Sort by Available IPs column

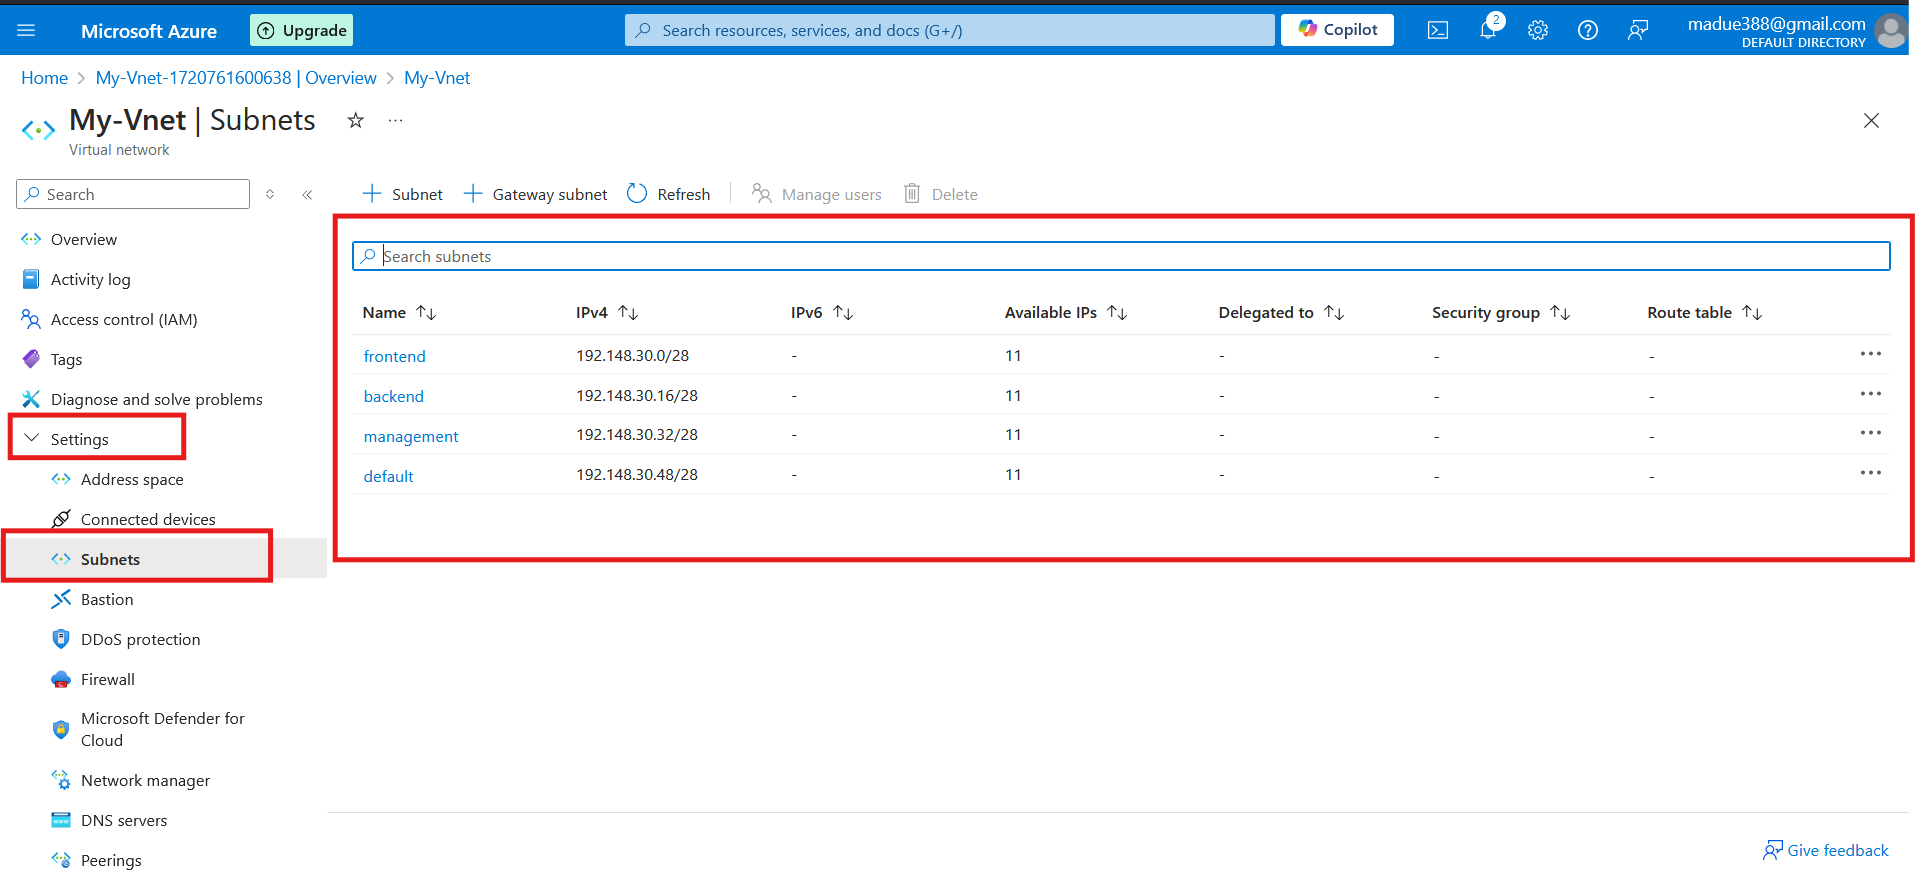click(x=1066, y=313)
